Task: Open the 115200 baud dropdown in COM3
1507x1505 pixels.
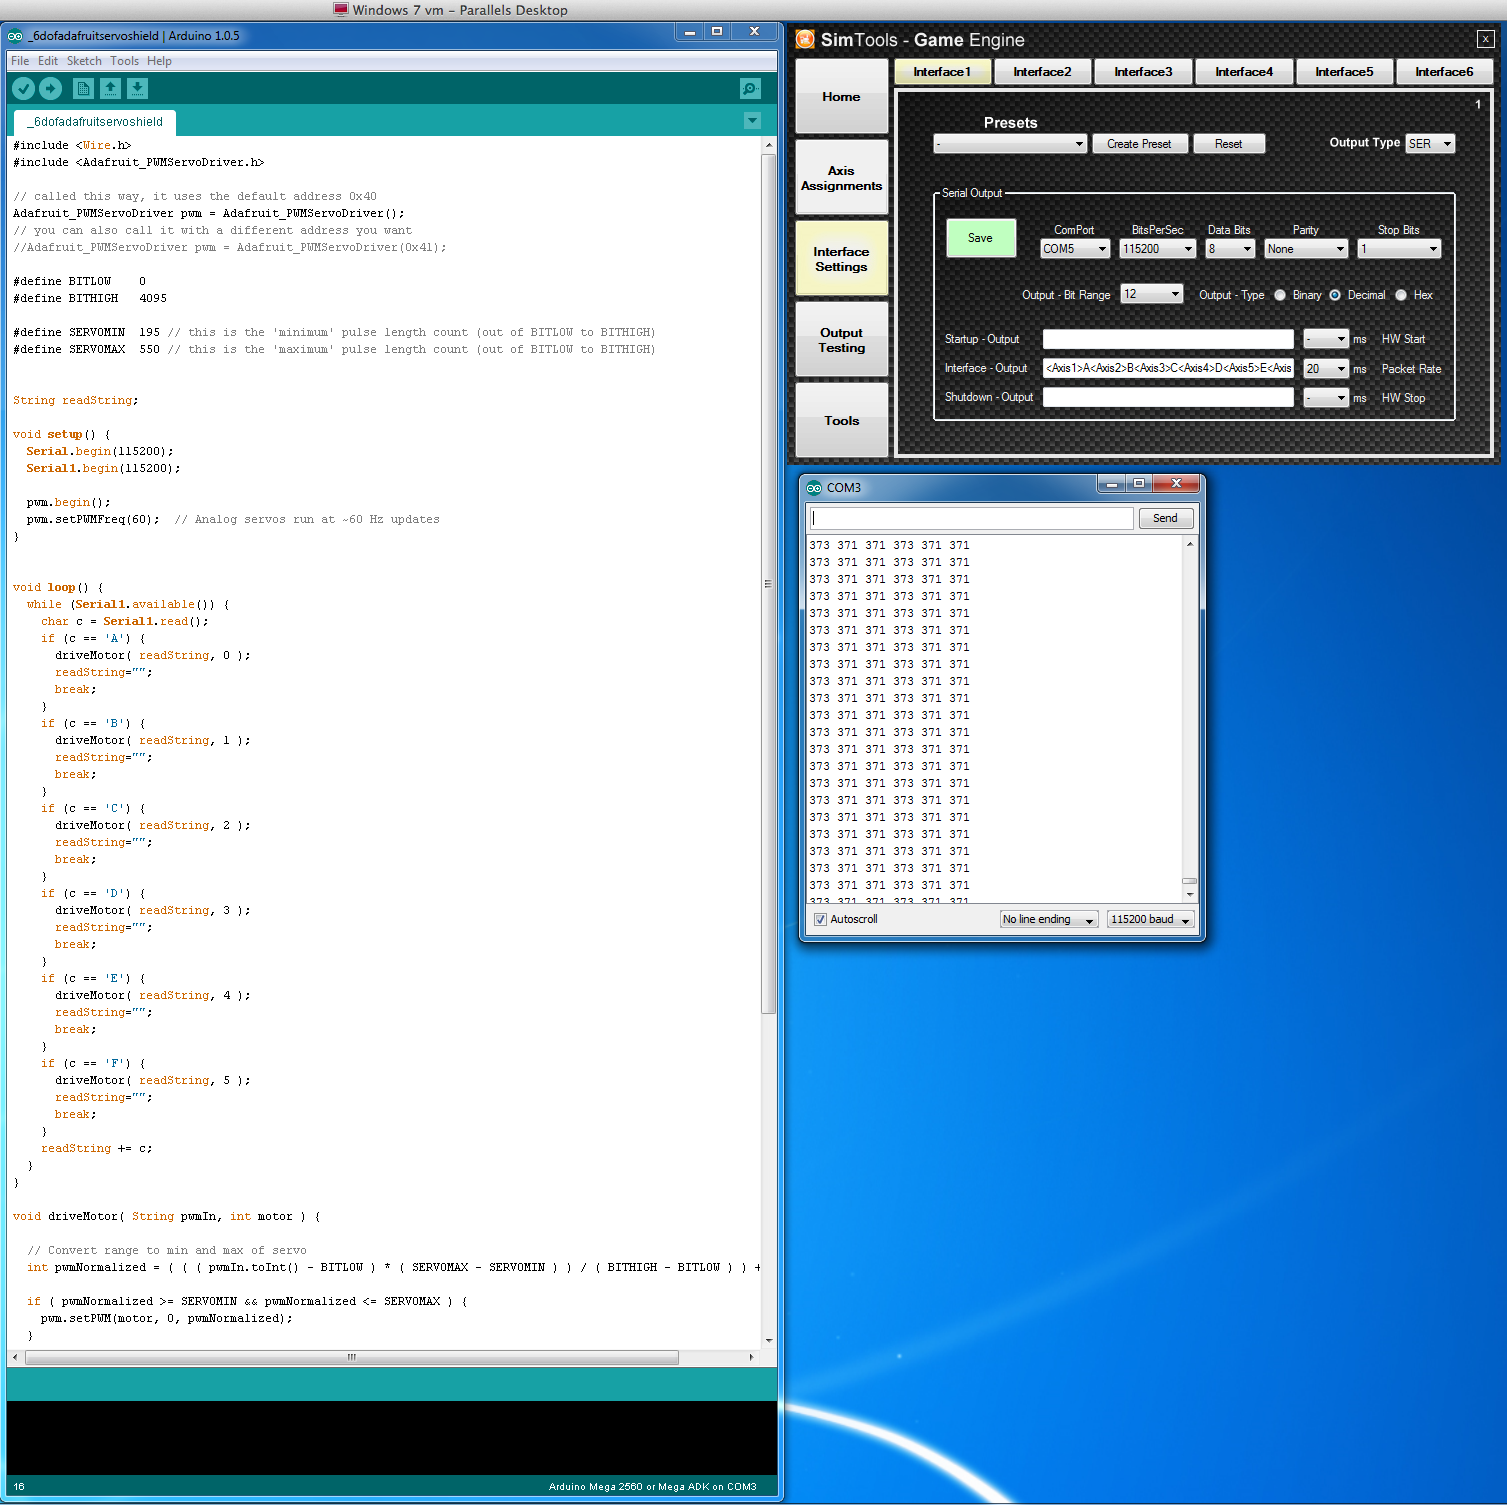Action: (x=1151, y=919)
